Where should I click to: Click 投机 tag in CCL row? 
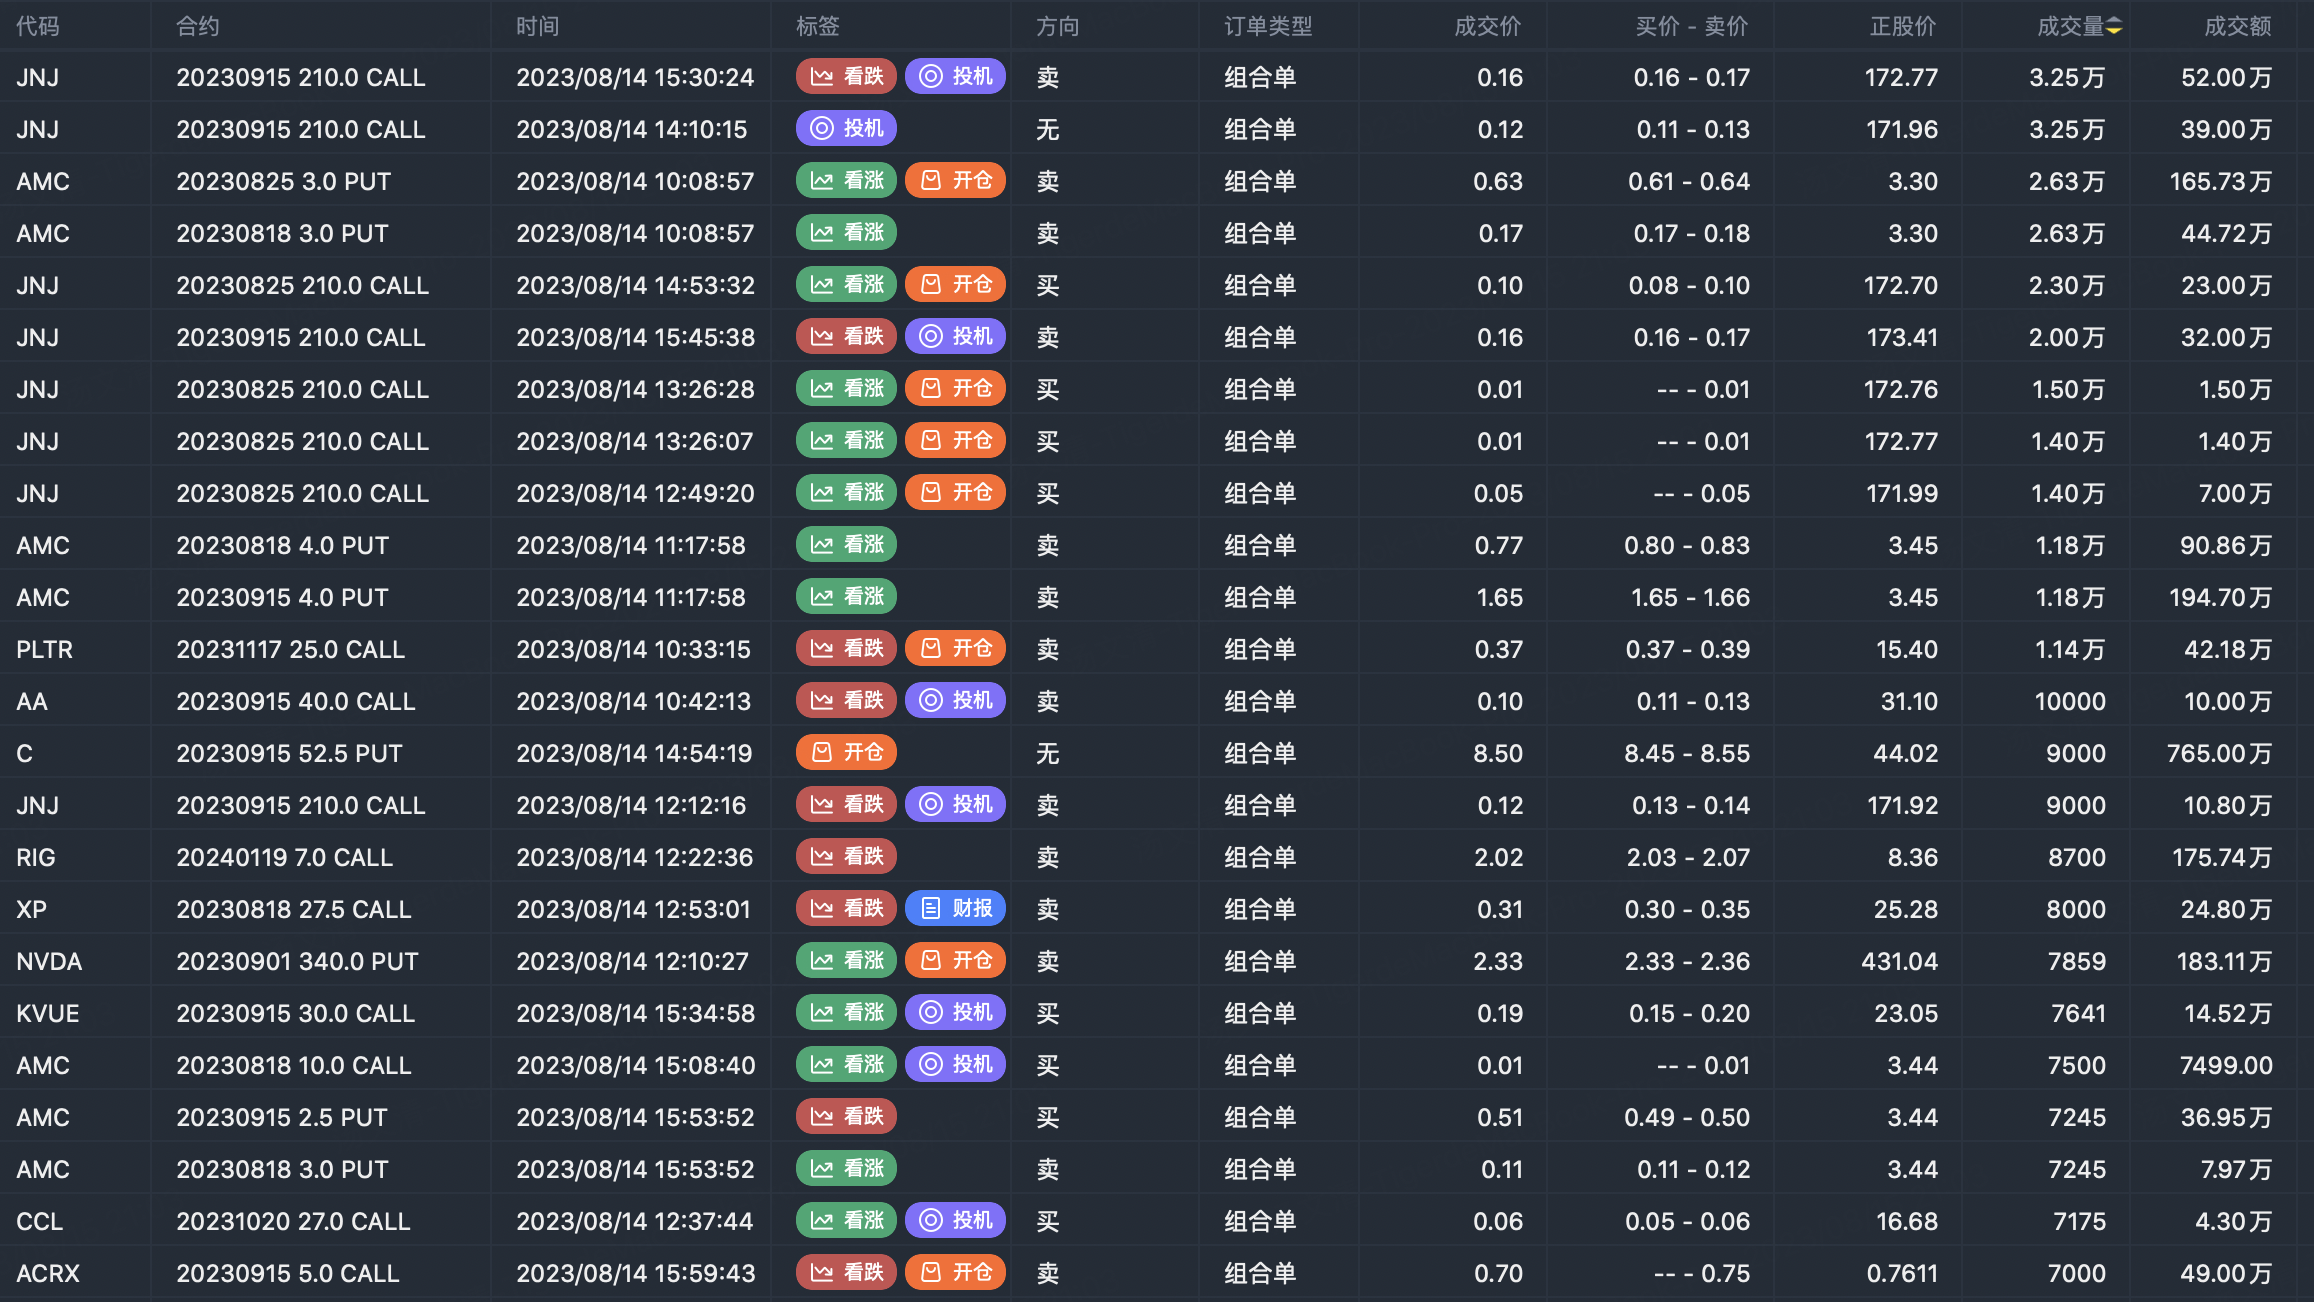click(x=955, y=1220)
